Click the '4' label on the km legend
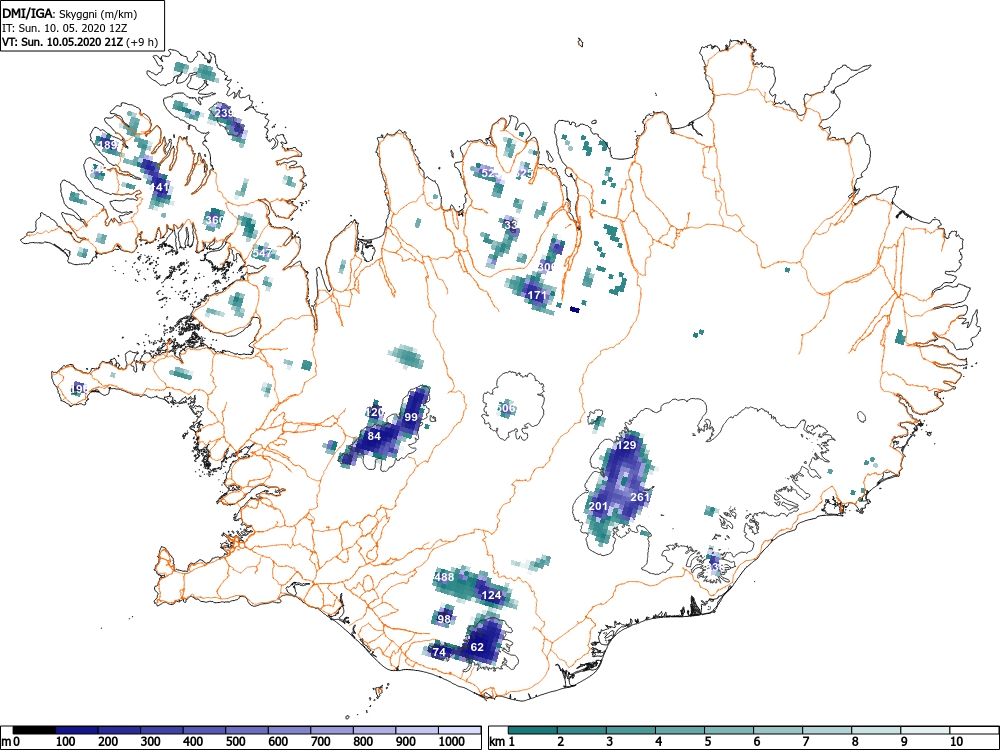This screenshot has height=750, width=1000. (659, 742)
